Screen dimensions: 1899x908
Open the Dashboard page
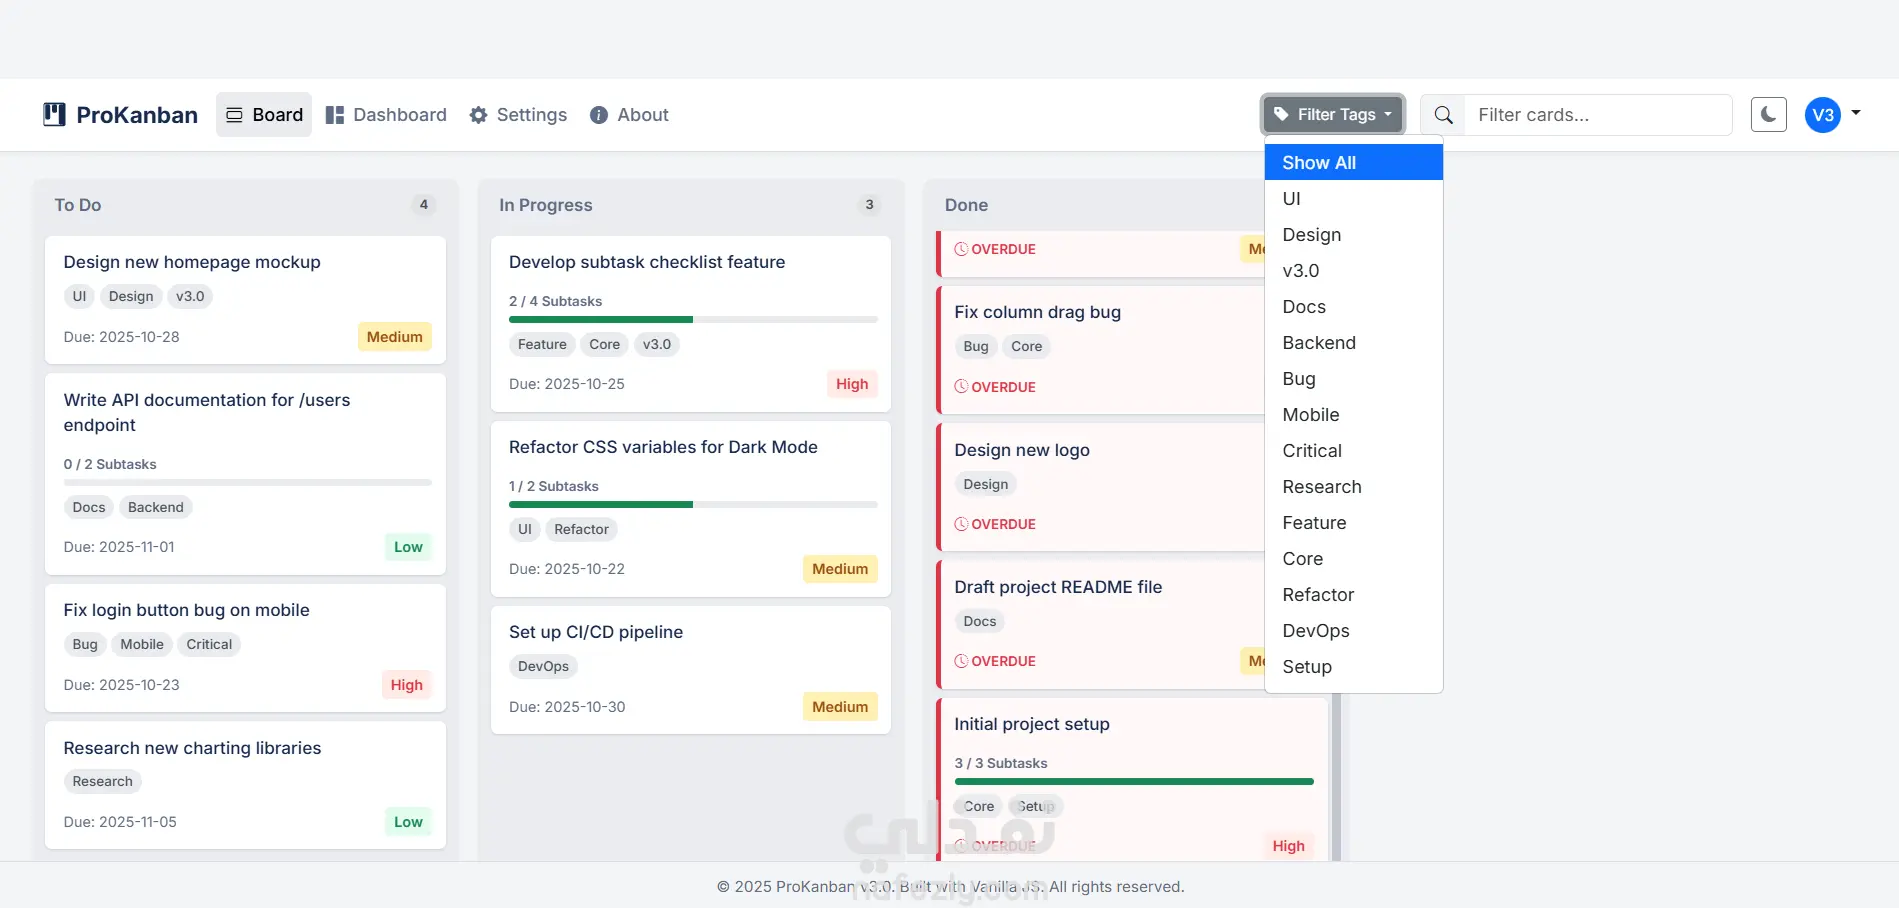(399, 115)
